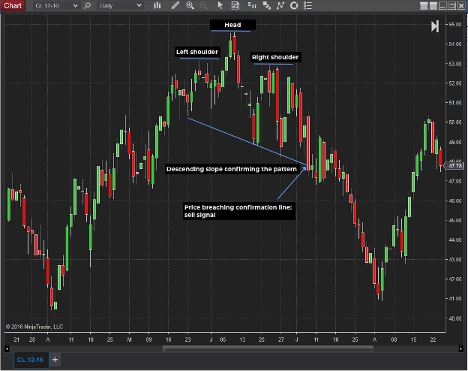Screen dimensions: 468x371
Task: Click the 40.00 price axis label
Action: coord(455,318)
